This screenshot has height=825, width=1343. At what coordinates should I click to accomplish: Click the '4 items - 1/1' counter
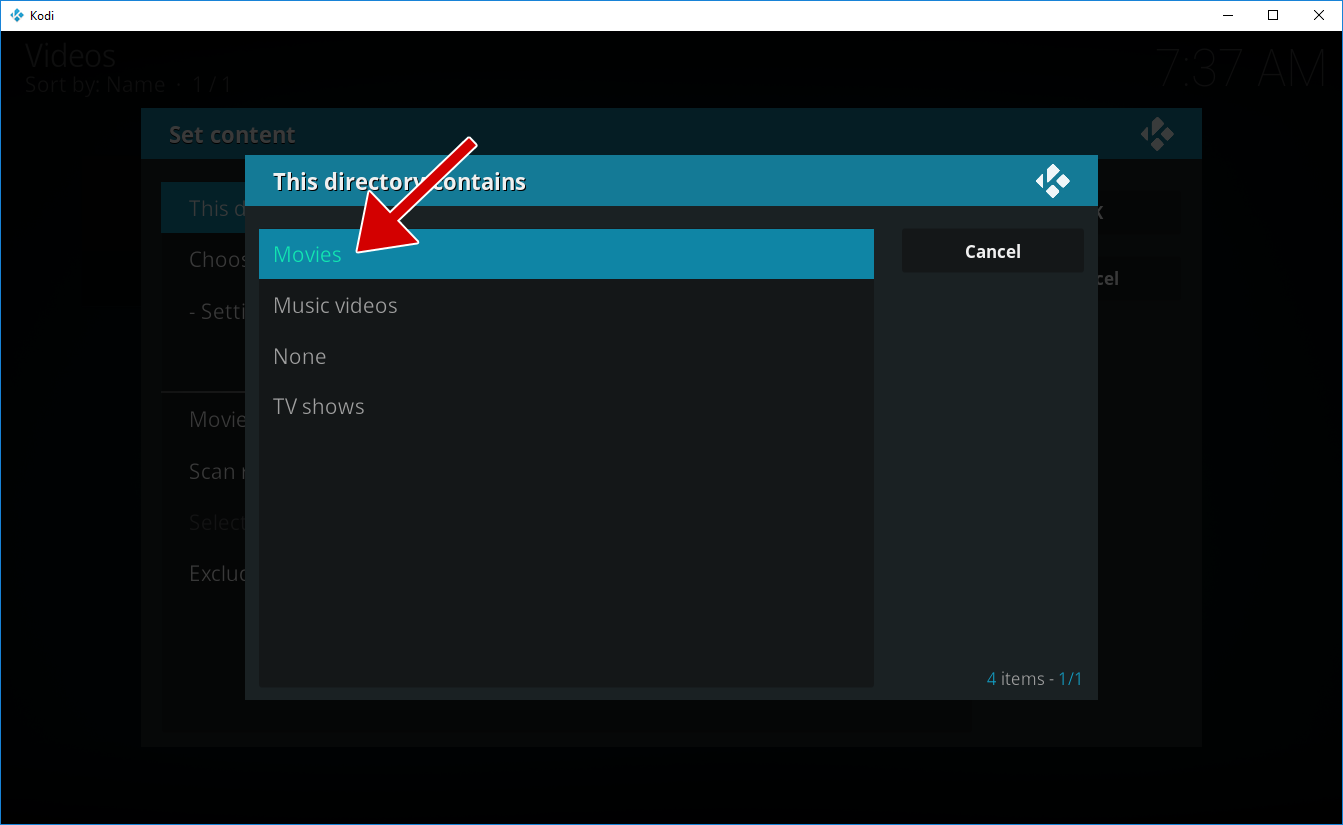[x=1034, y=679]
